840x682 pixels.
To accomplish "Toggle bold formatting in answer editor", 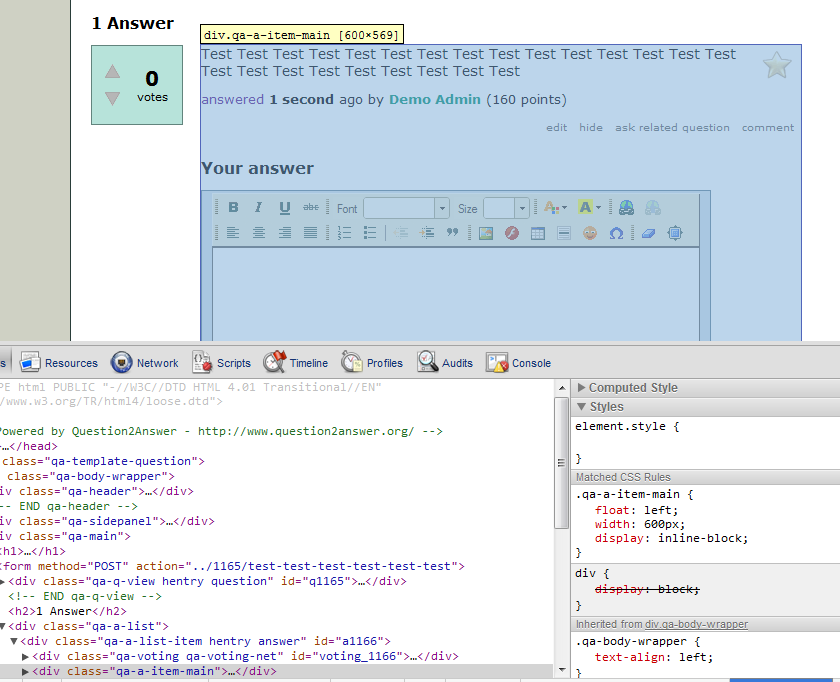I will (233, 208).
